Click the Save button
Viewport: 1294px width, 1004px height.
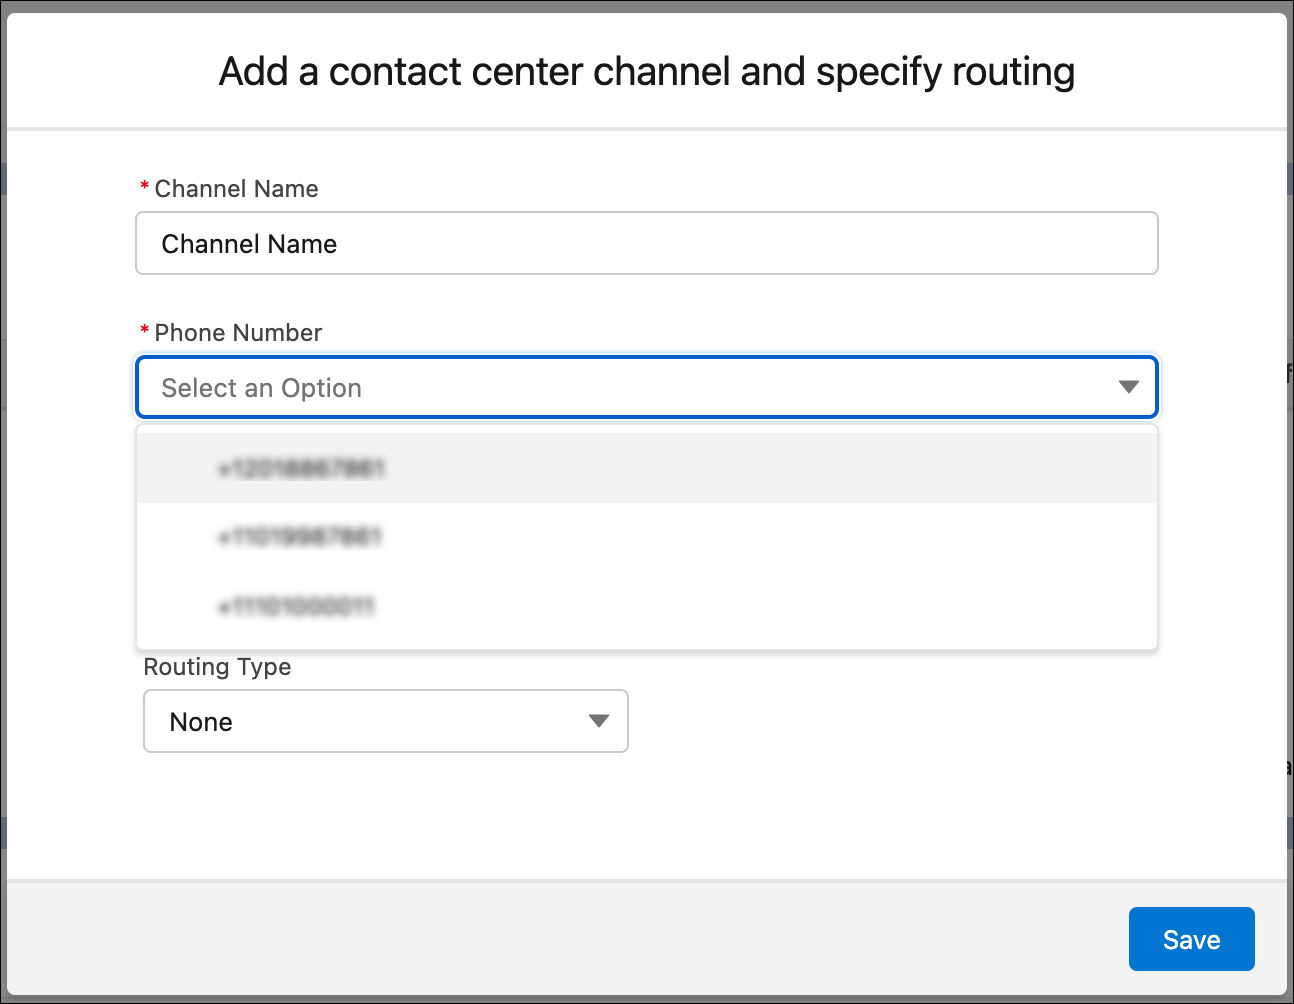coord(1191,939)
